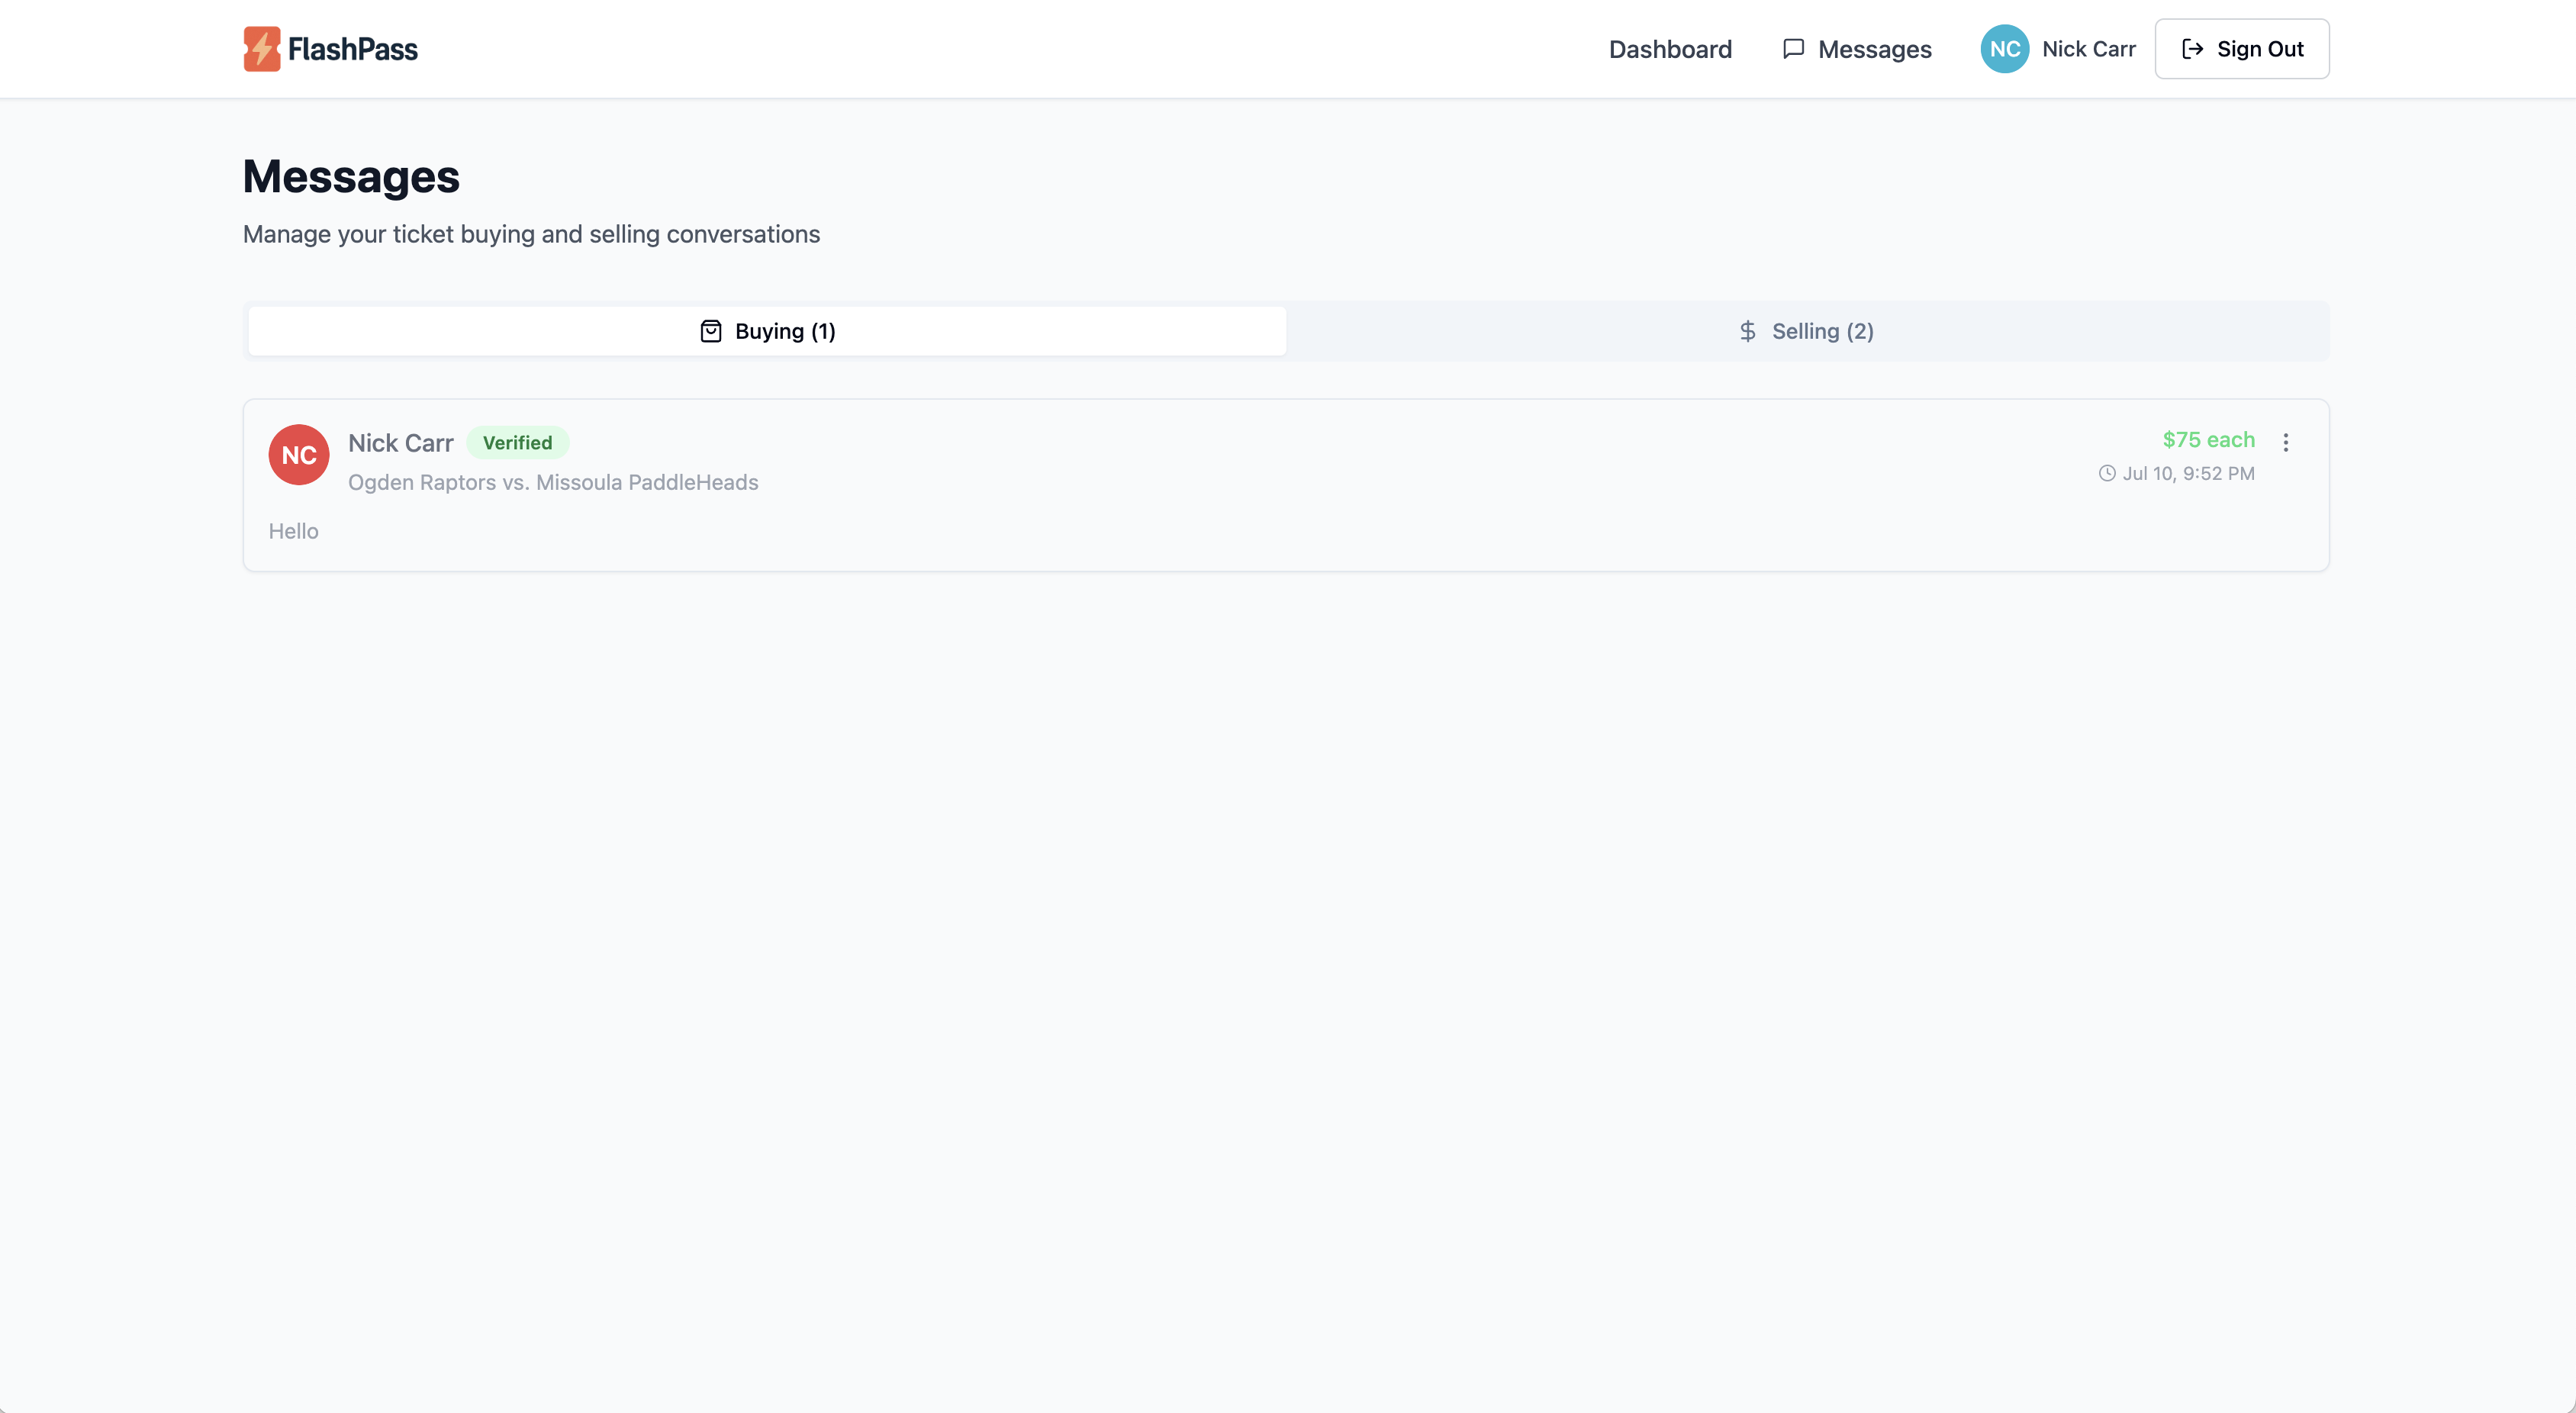
Task: Click the FlashPass lightning bolt logo icon
Action: (262, 49)
